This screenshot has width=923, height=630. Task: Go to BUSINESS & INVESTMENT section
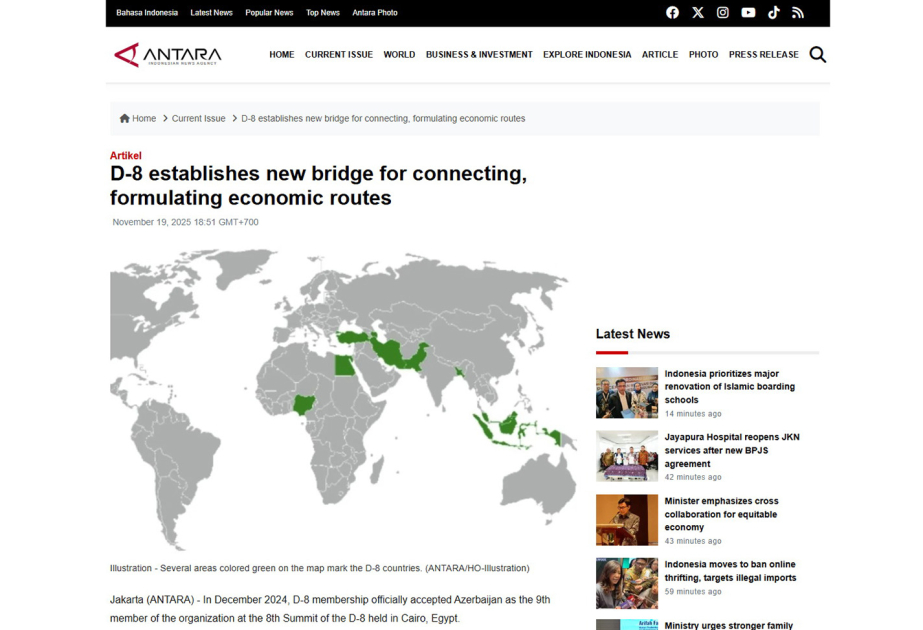[x=479, y=54]
